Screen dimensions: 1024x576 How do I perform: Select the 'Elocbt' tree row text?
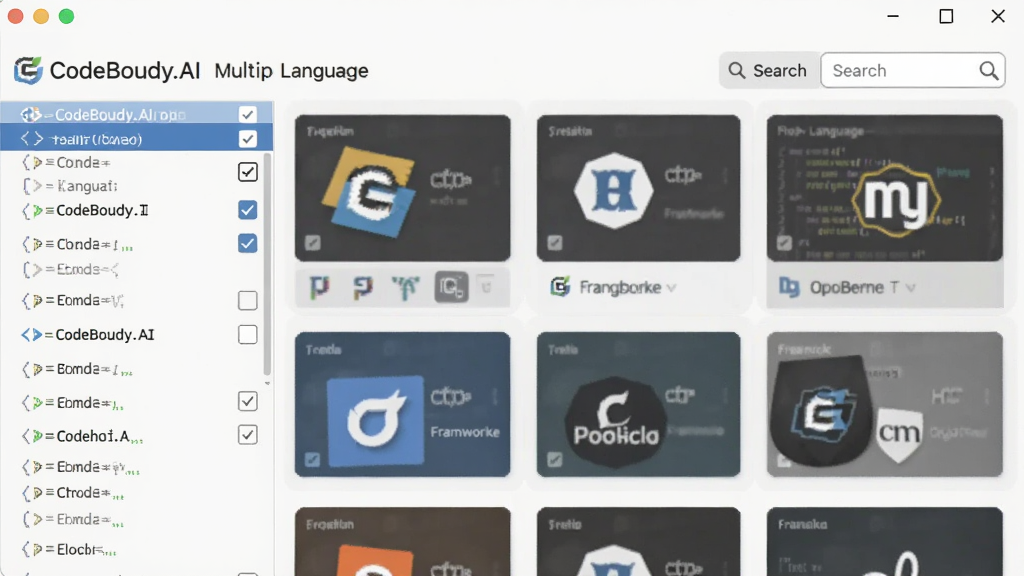(x=78, y=550)
